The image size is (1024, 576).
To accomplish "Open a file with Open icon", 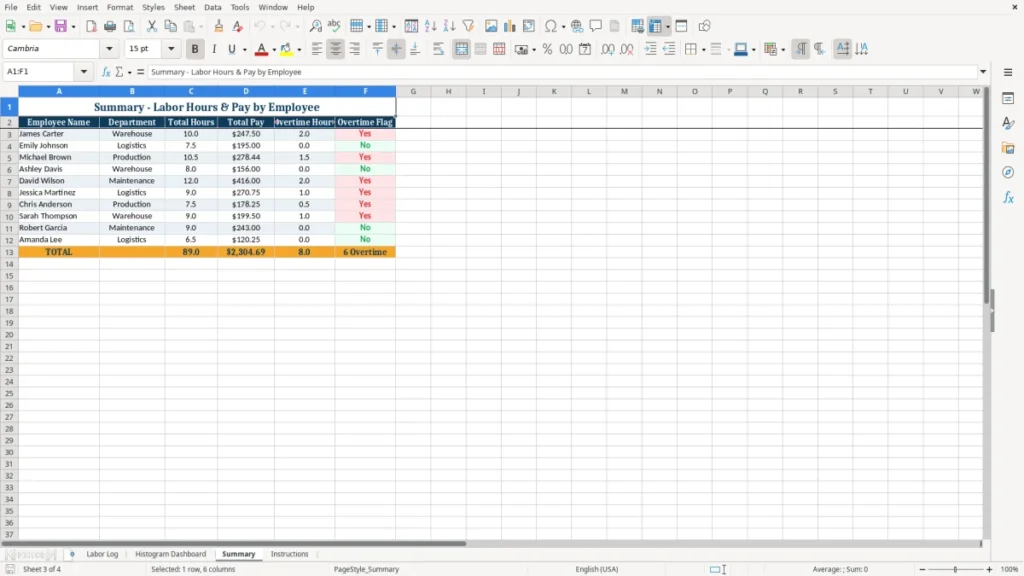I will coord(35,26).
